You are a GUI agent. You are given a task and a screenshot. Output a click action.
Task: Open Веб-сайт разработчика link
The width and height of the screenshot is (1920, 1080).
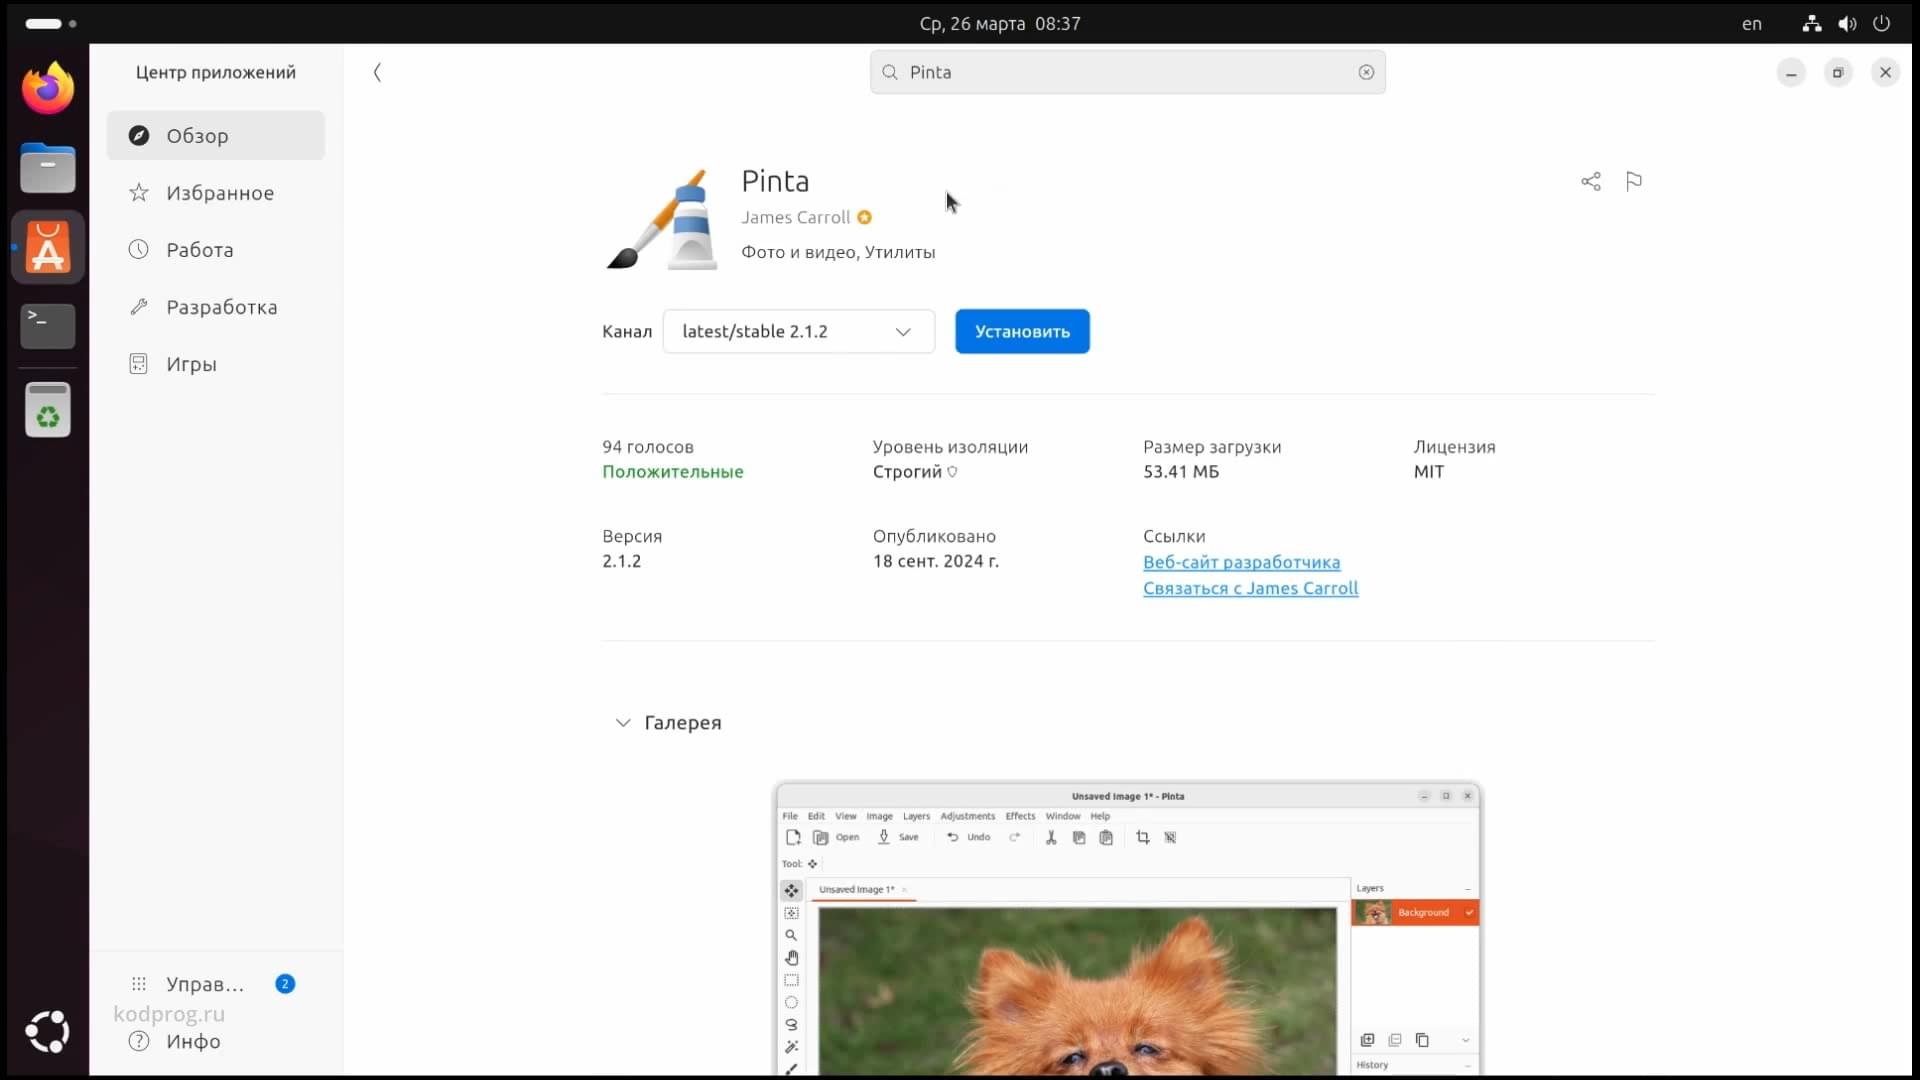point(1241,562)
